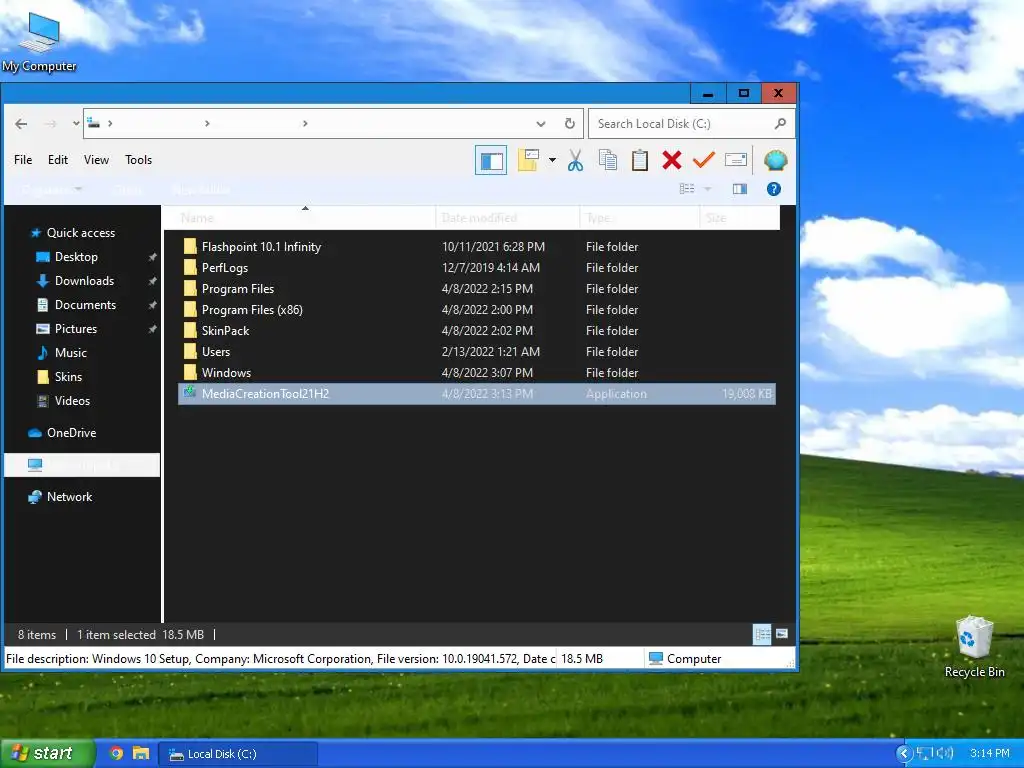Click the red X Delete icon
The image size is (1024, 768).
tap(671, 160)
